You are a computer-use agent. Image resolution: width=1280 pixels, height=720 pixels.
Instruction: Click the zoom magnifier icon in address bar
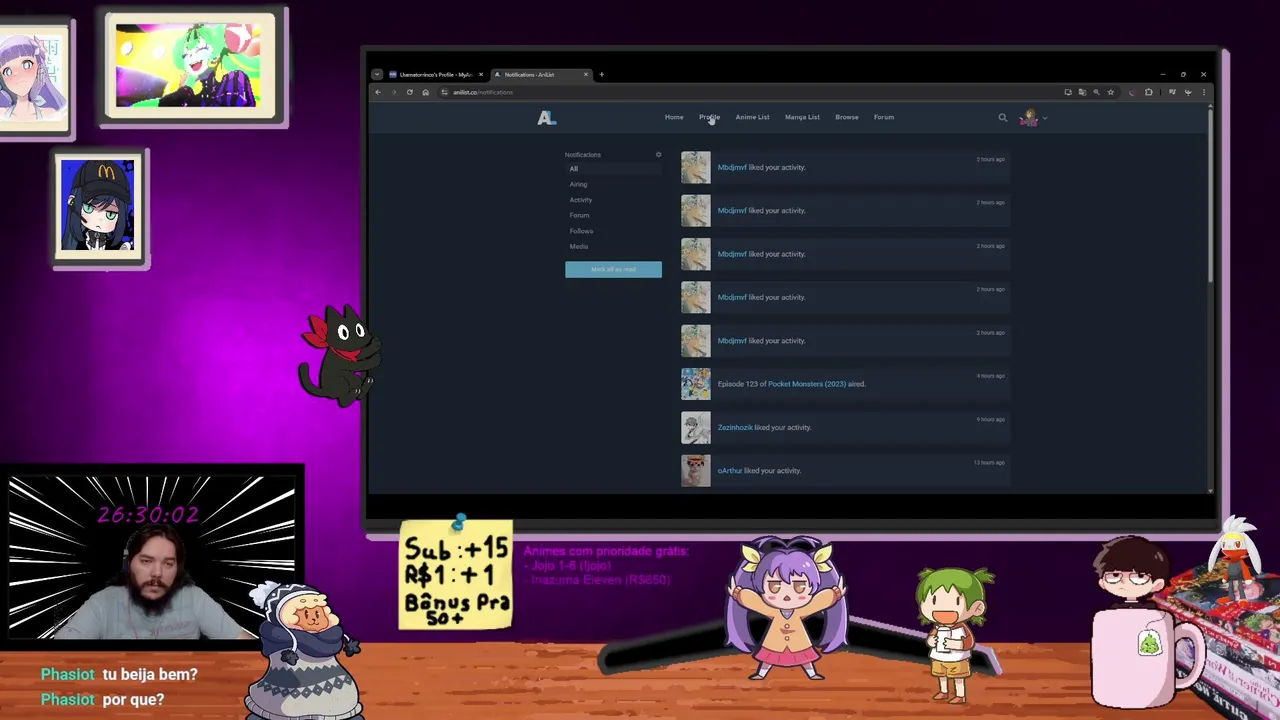tap(1096, 92)
